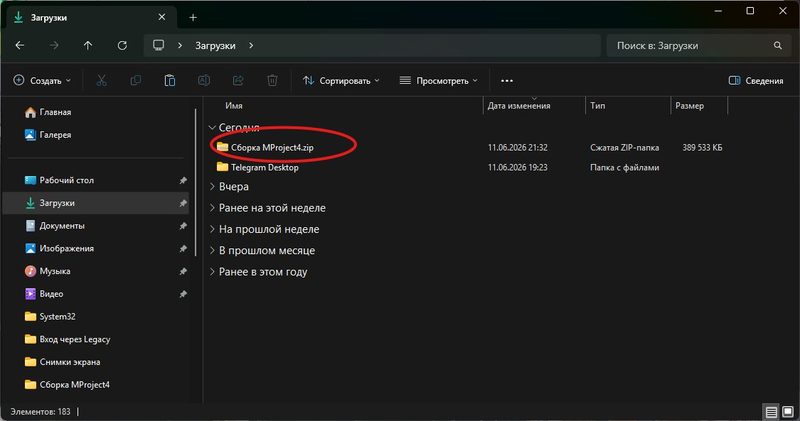800x421 pixels.
Task: Click the Rename icon in toolbar
Action: click(204, 81)
